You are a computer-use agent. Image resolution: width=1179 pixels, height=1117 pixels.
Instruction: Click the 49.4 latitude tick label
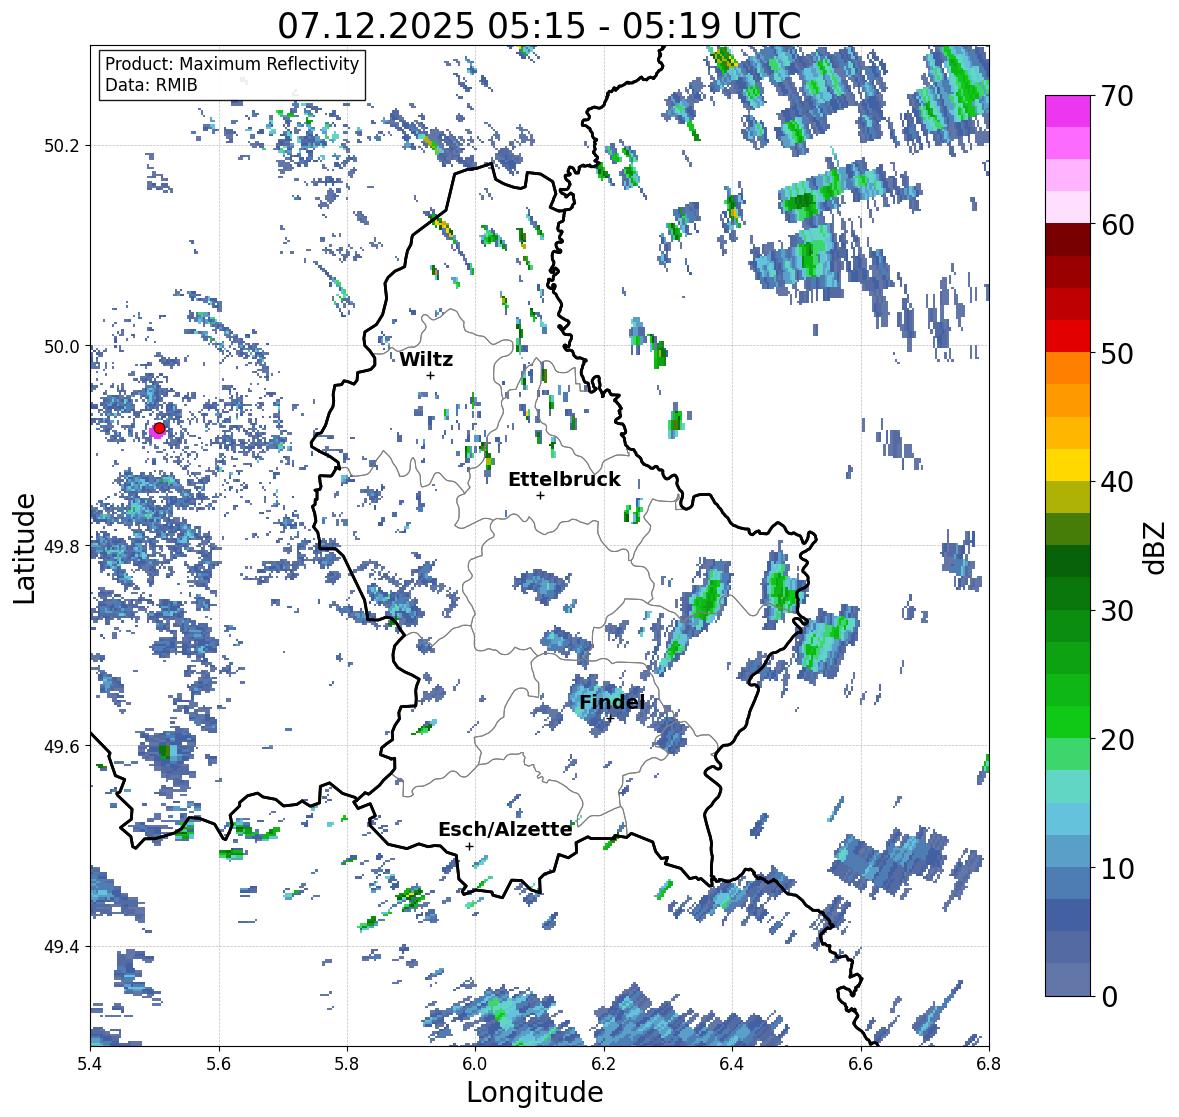pos(62,947)
